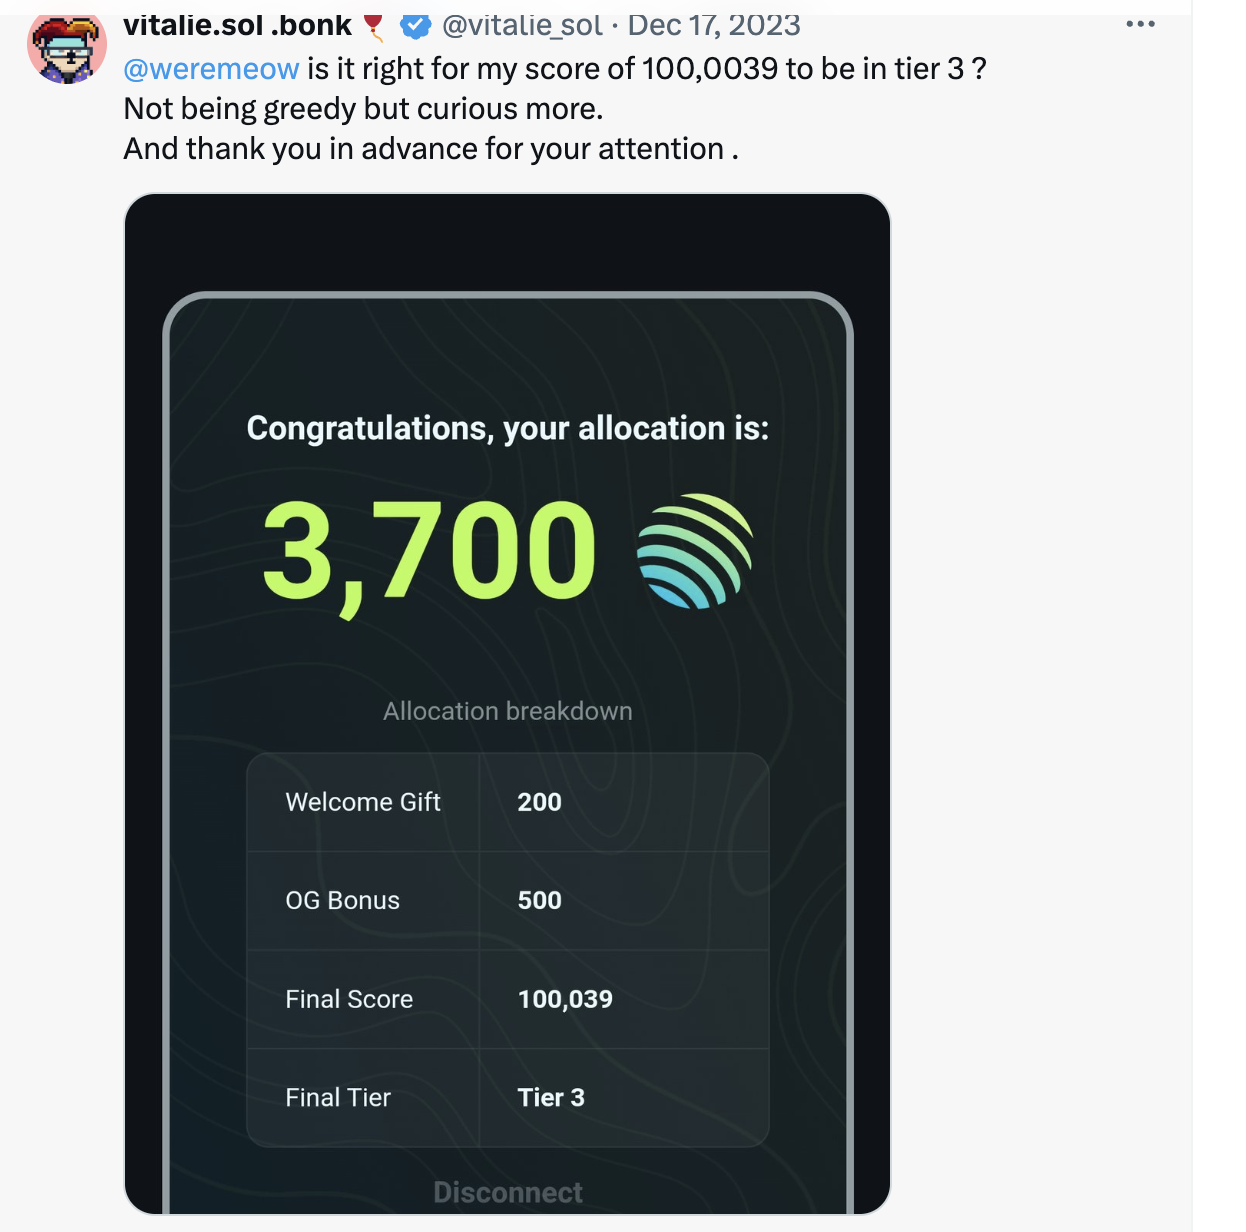Screen dimensions: 1246x1232
Task: Click the 3,700 allocation amount
Action: [429, 552]
